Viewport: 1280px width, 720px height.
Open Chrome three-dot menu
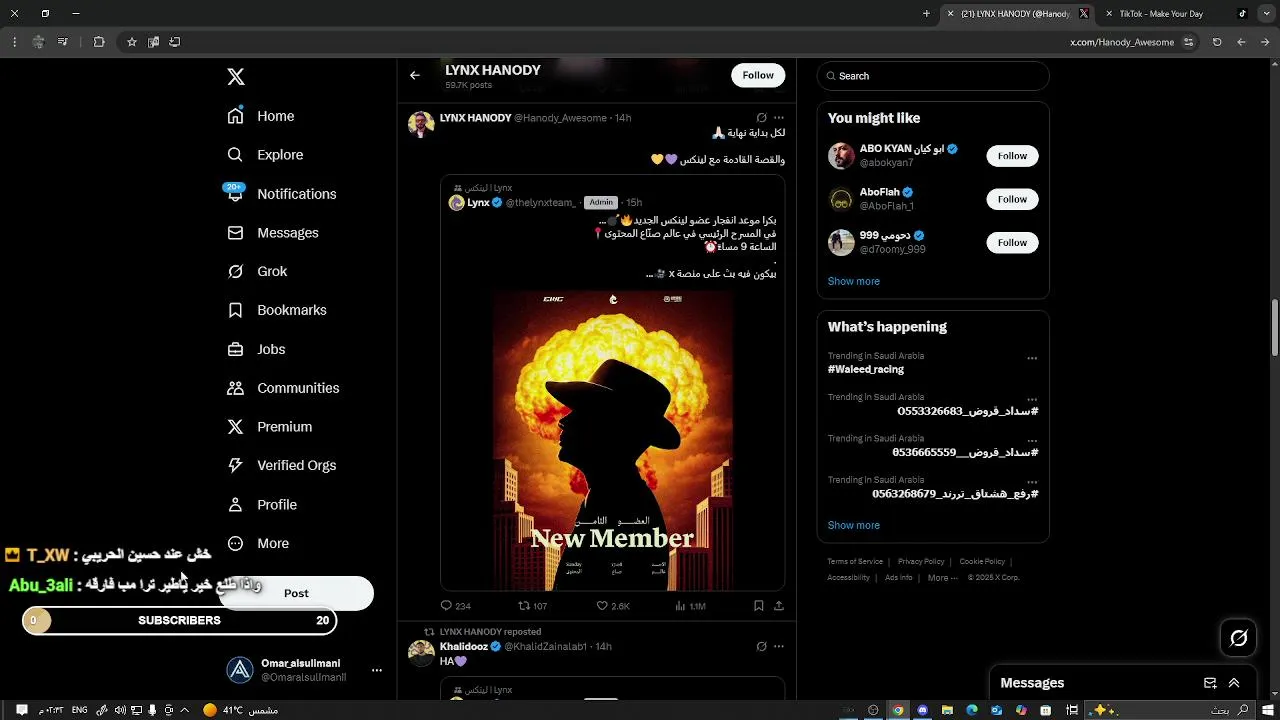(14, 42)
